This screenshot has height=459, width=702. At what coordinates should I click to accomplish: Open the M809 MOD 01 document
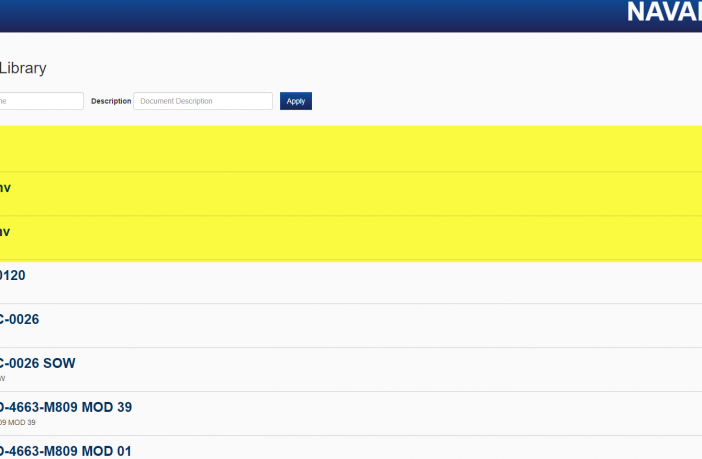click(x=66, y=451)
